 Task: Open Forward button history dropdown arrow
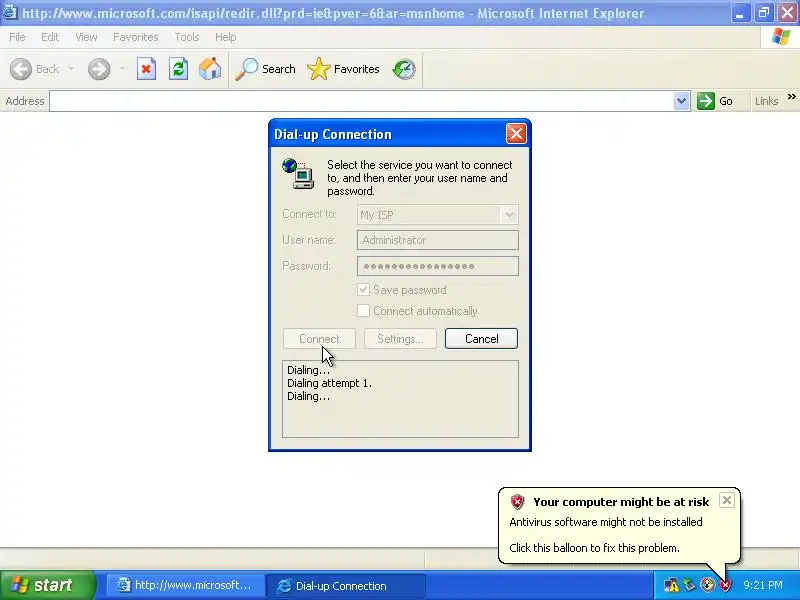(x=122, y=69)
